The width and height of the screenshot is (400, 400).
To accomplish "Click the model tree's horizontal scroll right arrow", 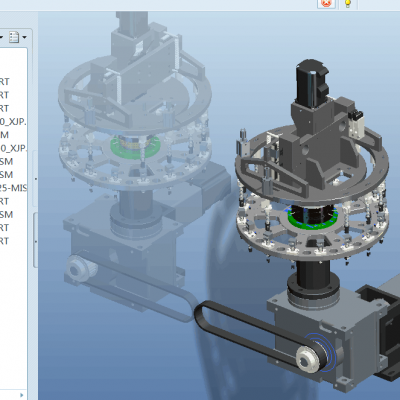I will click(x=22, y=395).
